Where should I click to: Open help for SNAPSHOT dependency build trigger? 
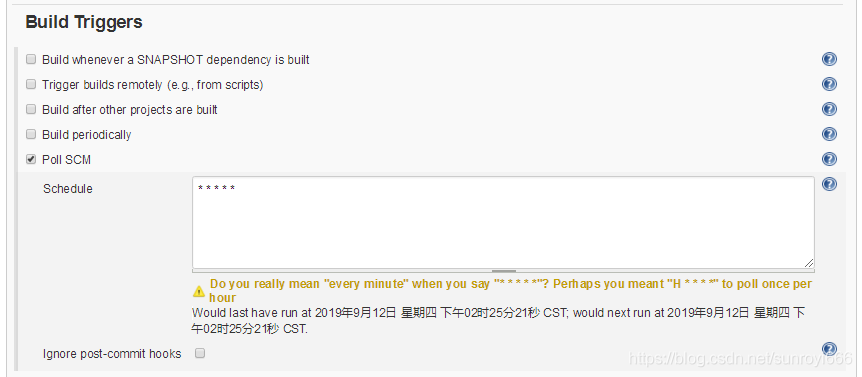829,59
